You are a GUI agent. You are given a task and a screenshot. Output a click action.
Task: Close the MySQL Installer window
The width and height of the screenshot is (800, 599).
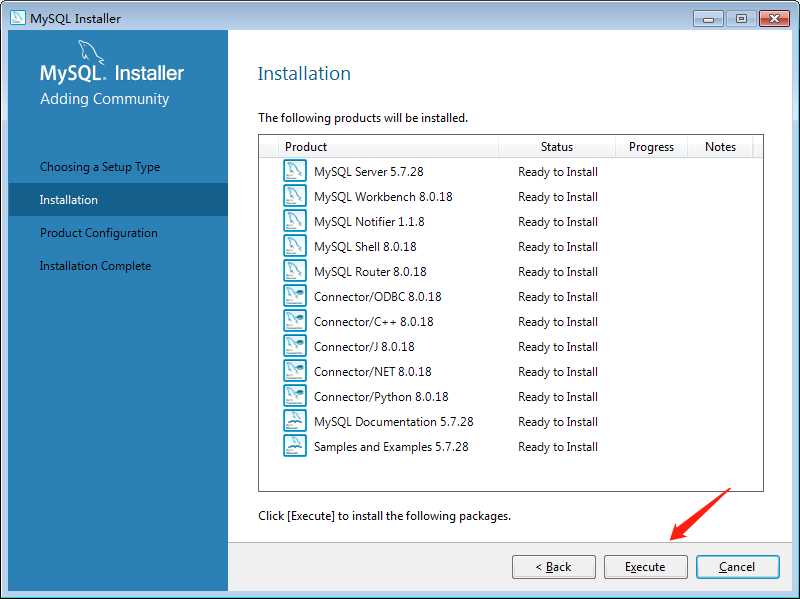click(774, 19)
